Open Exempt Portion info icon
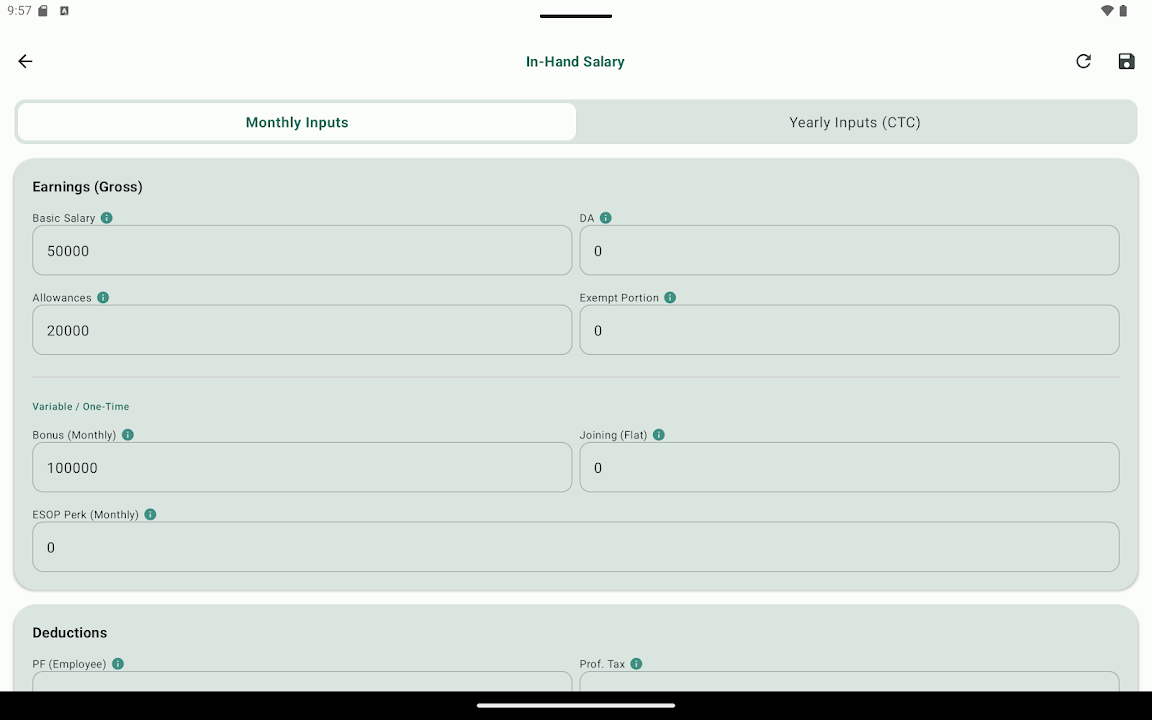The height and width of the screenshot is (720, 1152). click(x=670, y=298)
